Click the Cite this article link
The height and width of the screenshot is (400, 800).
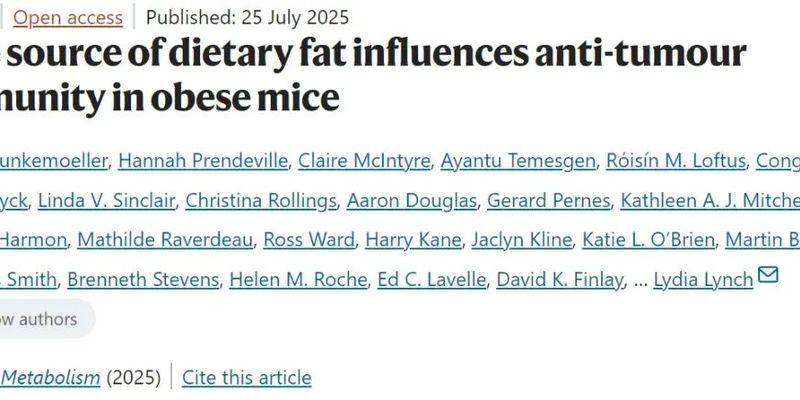[x=247, y=377]
